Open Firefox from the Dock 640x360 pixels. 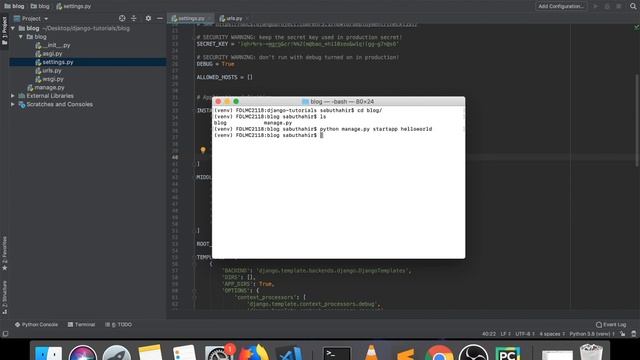(x=254, y=353)
